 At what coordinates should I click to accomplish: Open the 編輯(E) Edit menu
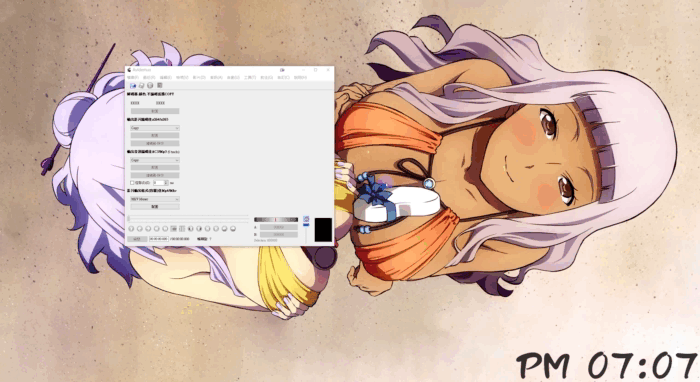tap(166, 78)
